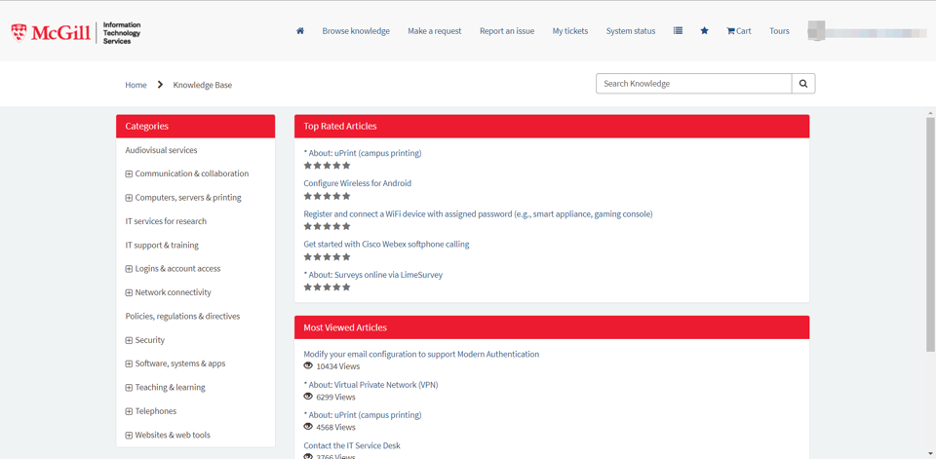Click the Top Rated Articles header
The width and height of the screenshot is (936, 460).
tap(552, 126)
